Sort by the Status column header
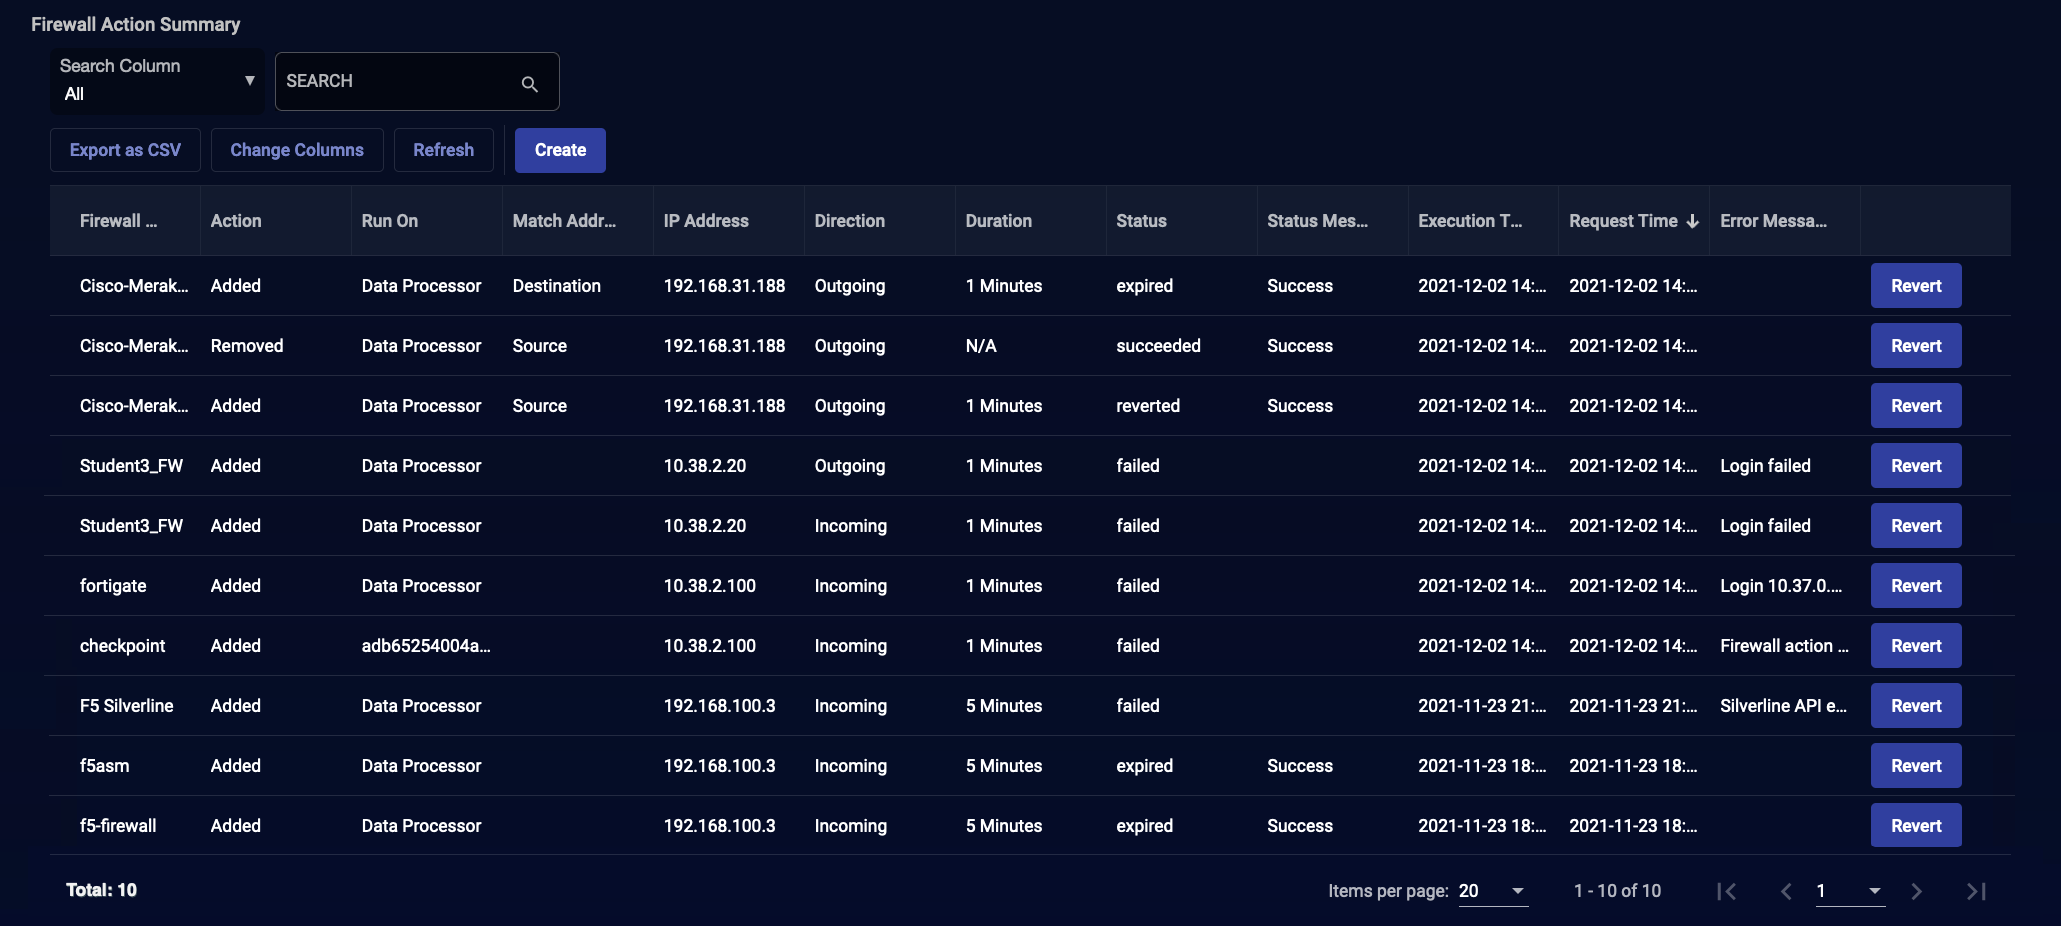Viewport: 2061px width, 926px height. pos(1141,221)
